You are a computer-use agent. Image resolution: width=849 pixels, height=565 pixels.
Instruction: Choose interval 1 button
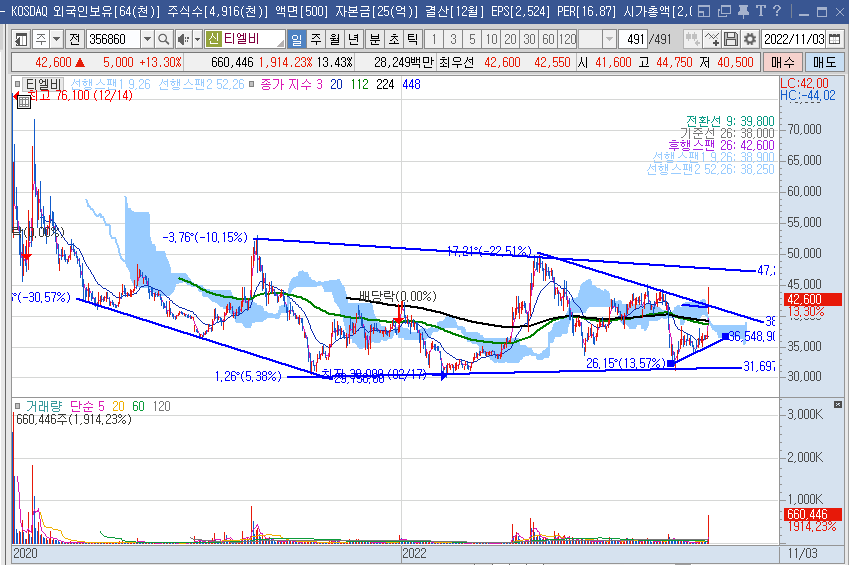[x=433, y=39]
